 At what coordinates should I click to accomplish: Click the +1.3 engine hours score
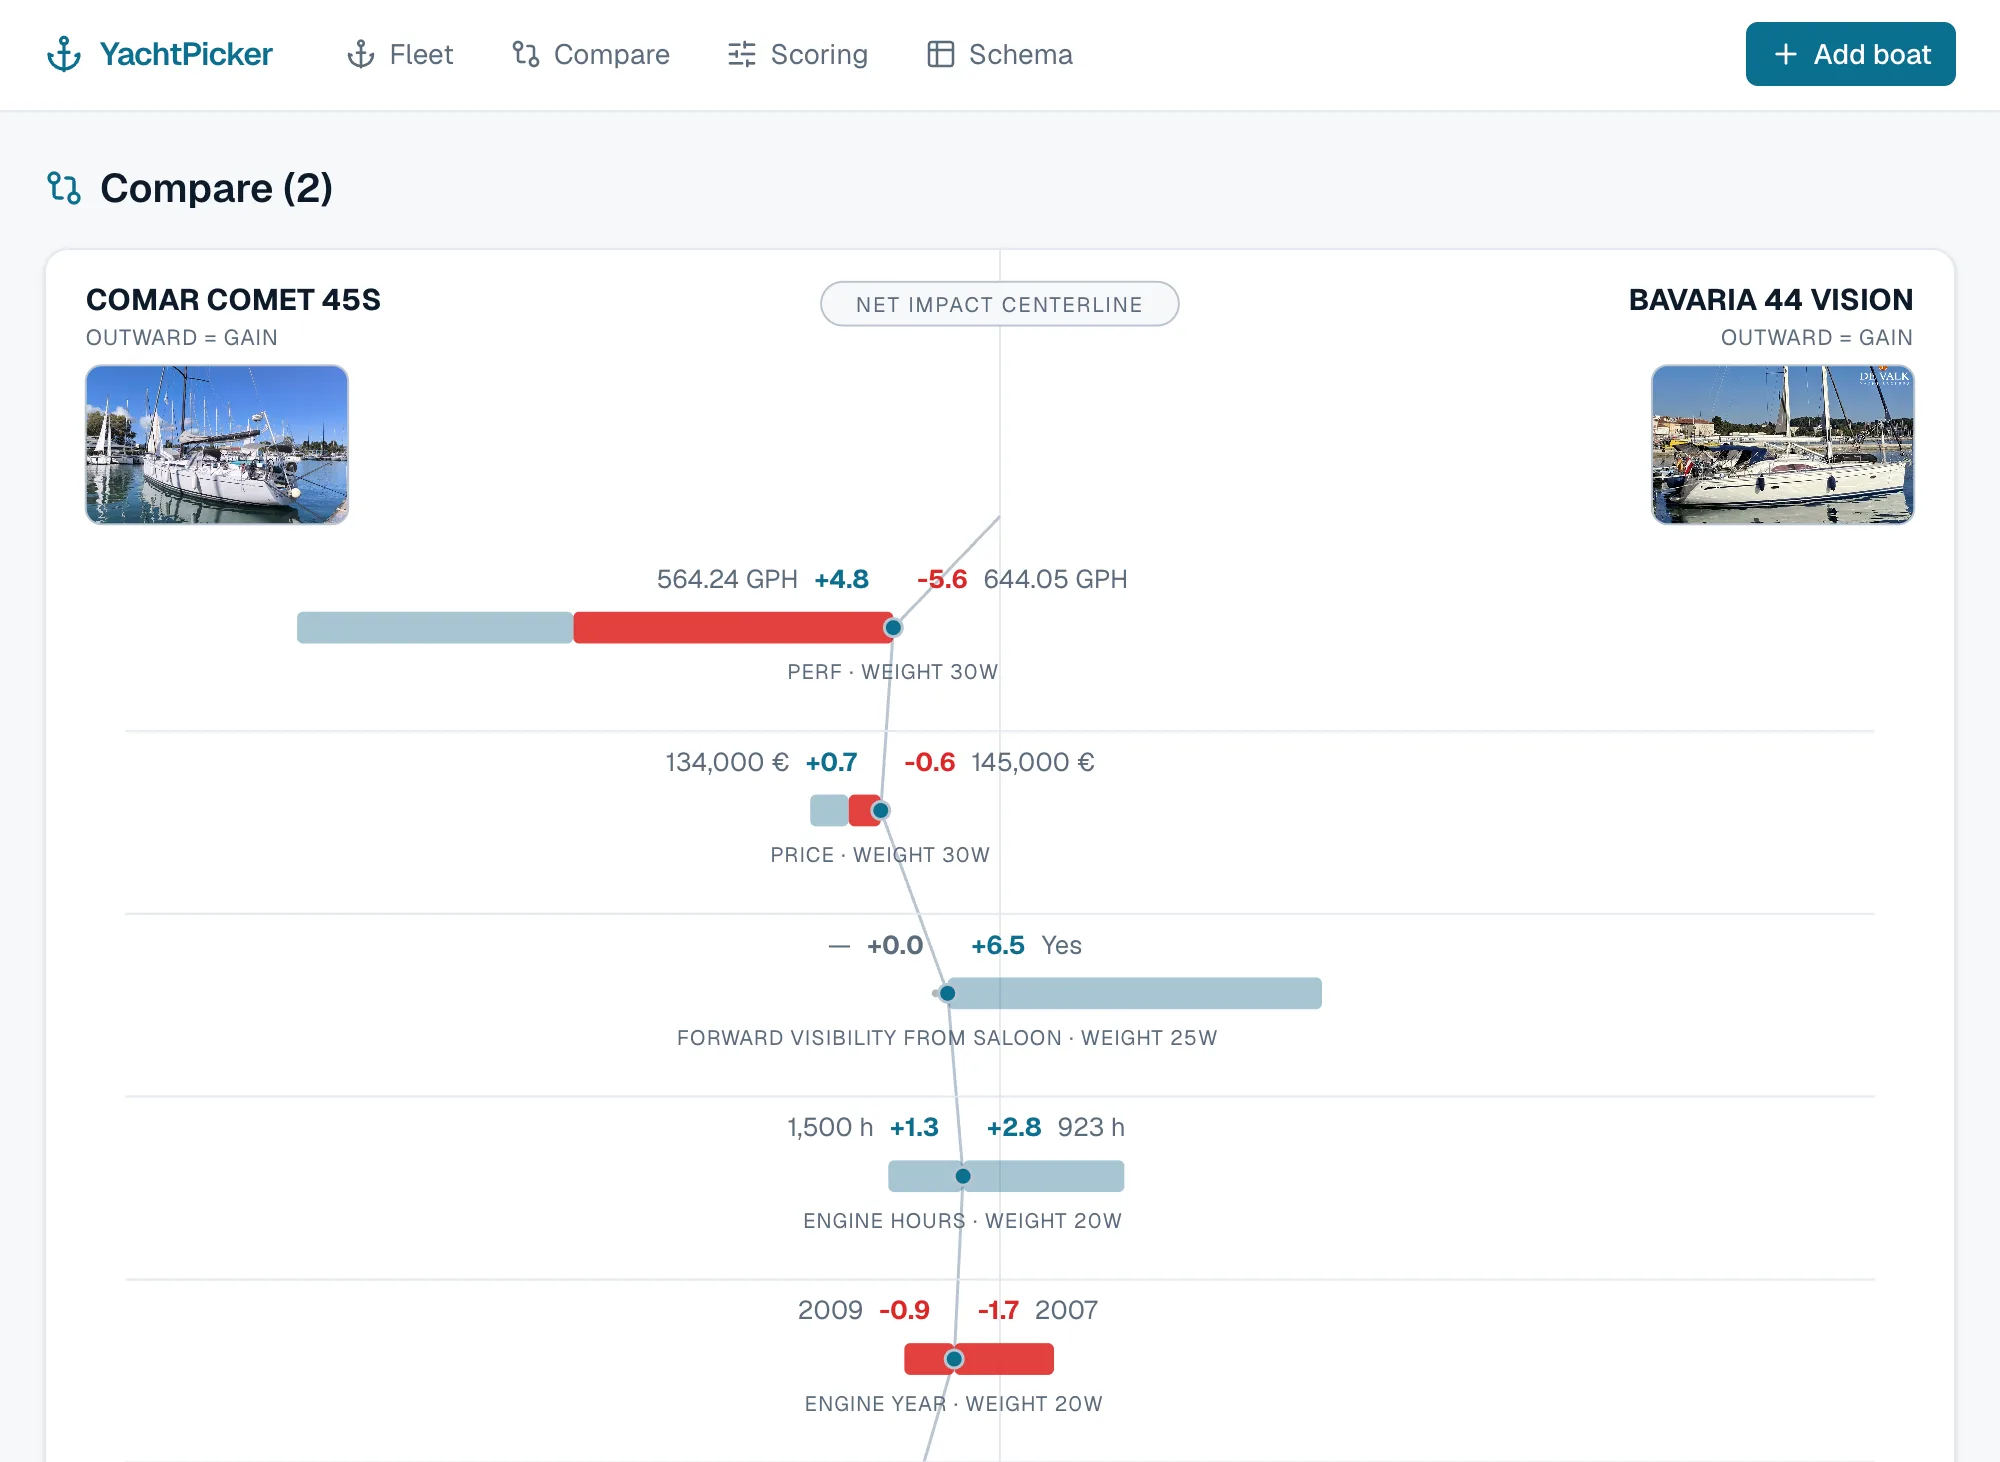point(914,1127)
